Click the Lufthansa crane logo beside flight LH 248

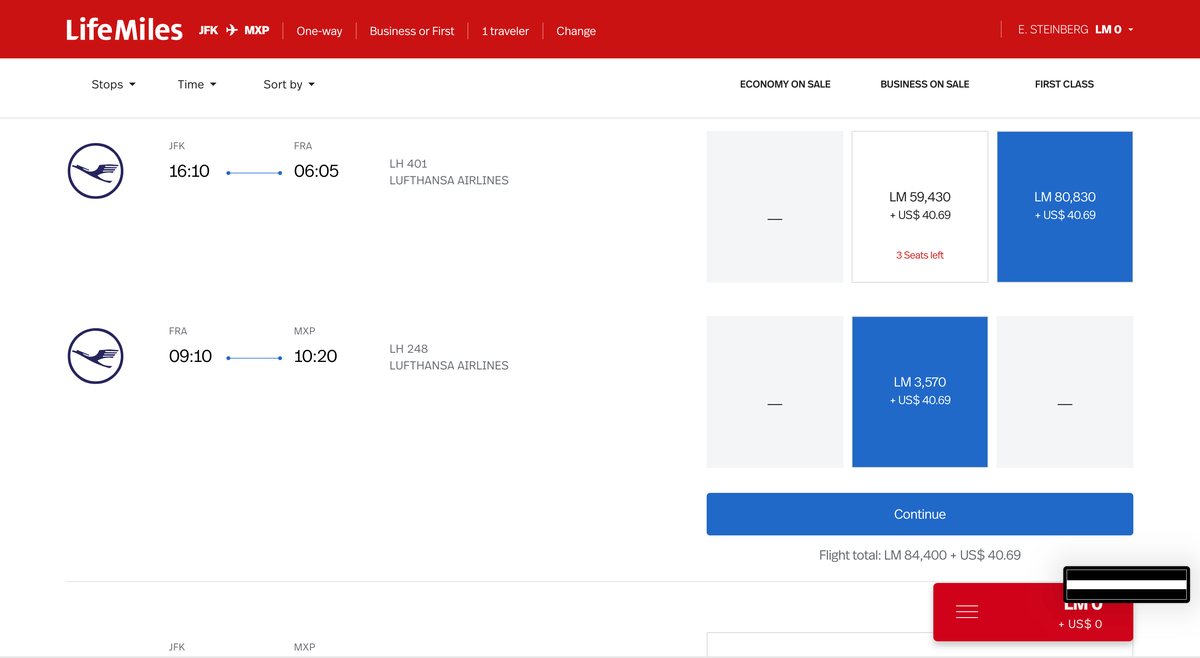coord(95,355)
